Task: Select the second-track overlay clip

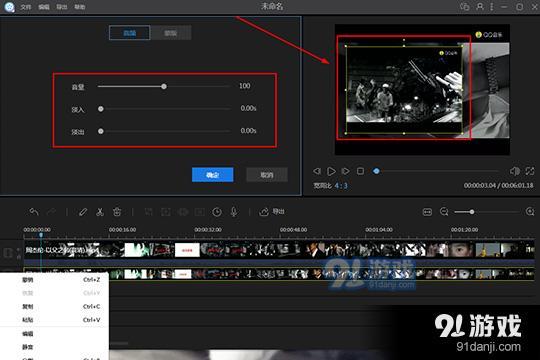Action: [x=279, y=274]
